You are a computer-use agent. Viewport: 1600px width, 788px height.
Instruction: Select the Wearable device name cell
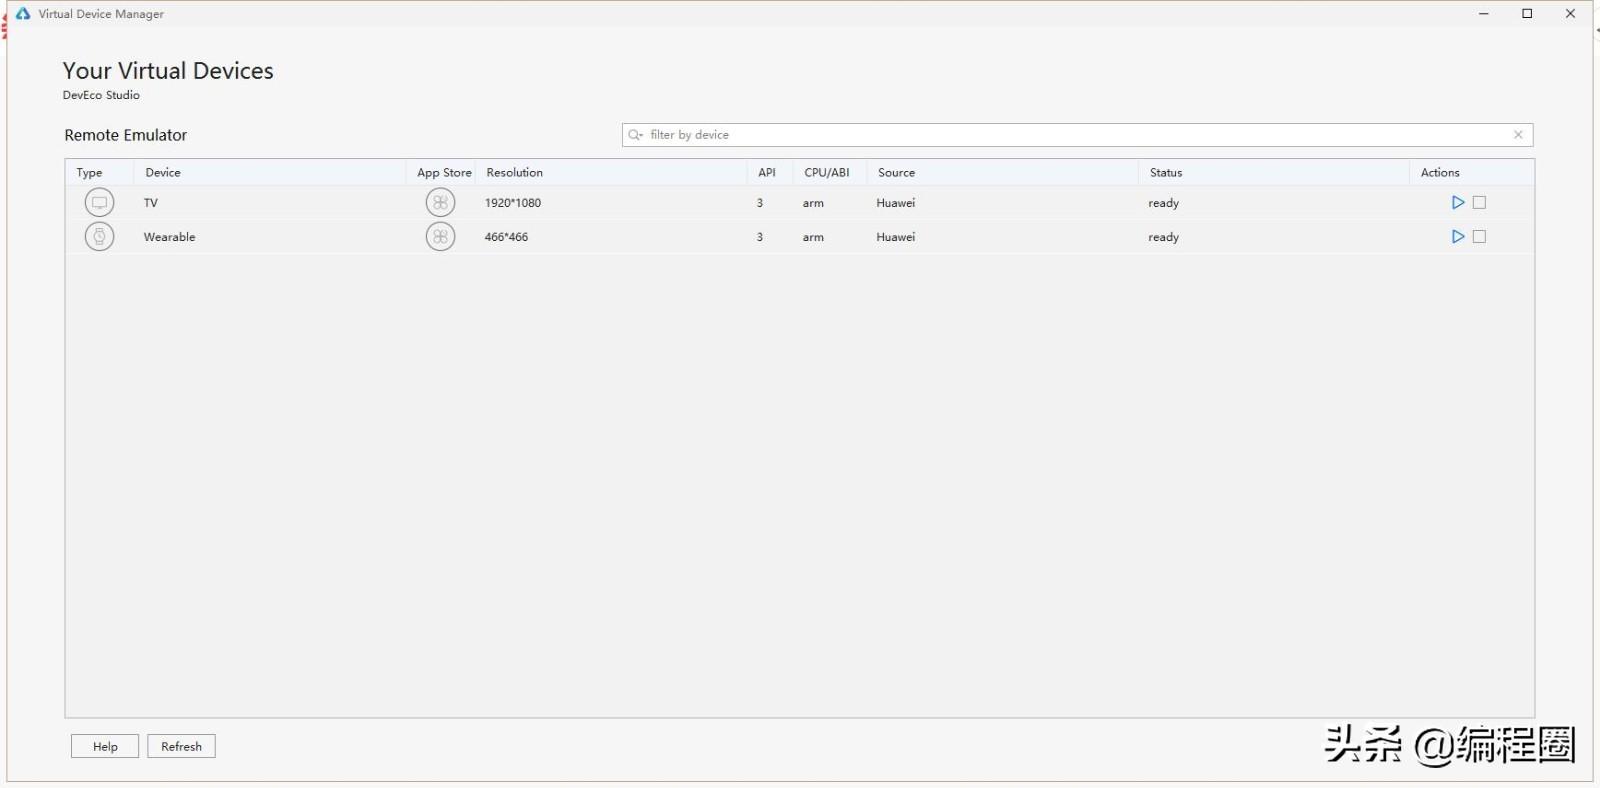169,237
